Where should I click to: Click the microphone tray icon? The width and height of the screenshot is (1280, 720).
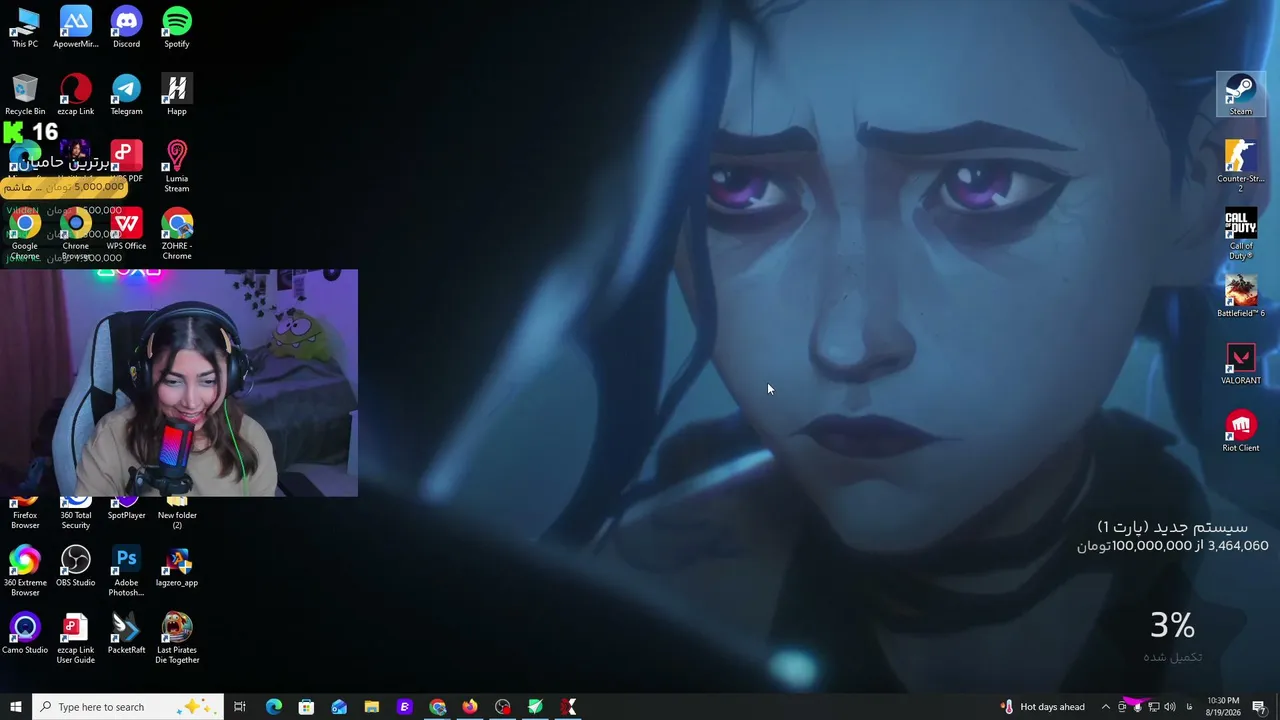(x=1138, y=707)
